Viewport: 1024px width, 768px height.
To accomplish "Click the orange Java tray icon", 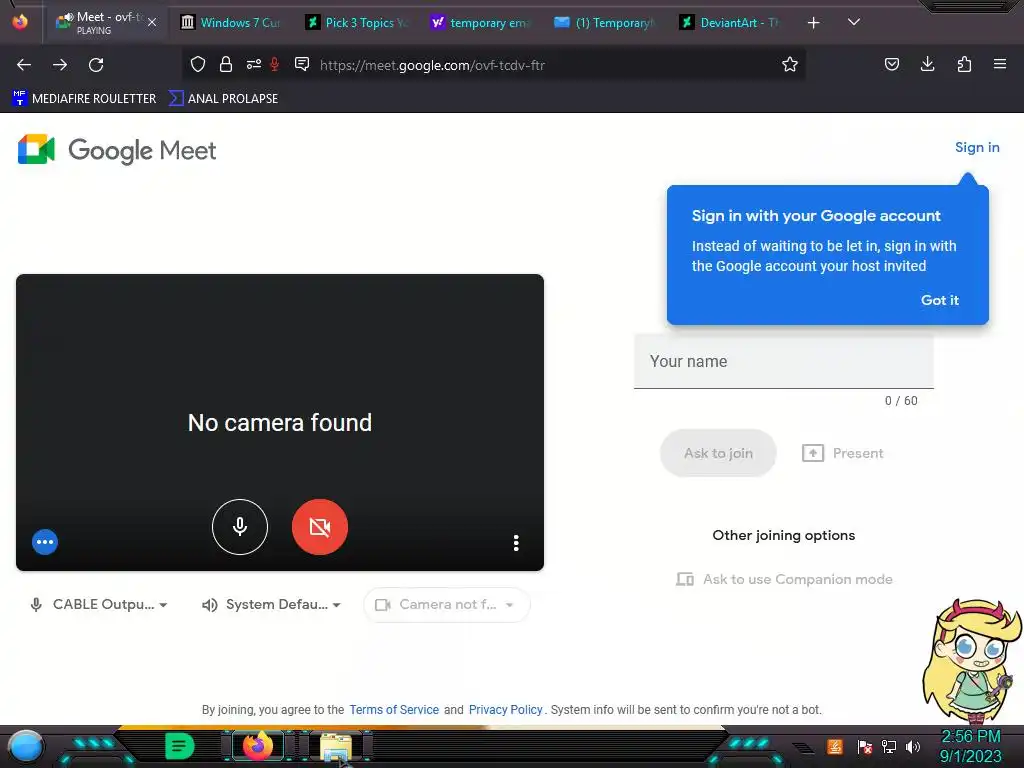I will (835, 746).
